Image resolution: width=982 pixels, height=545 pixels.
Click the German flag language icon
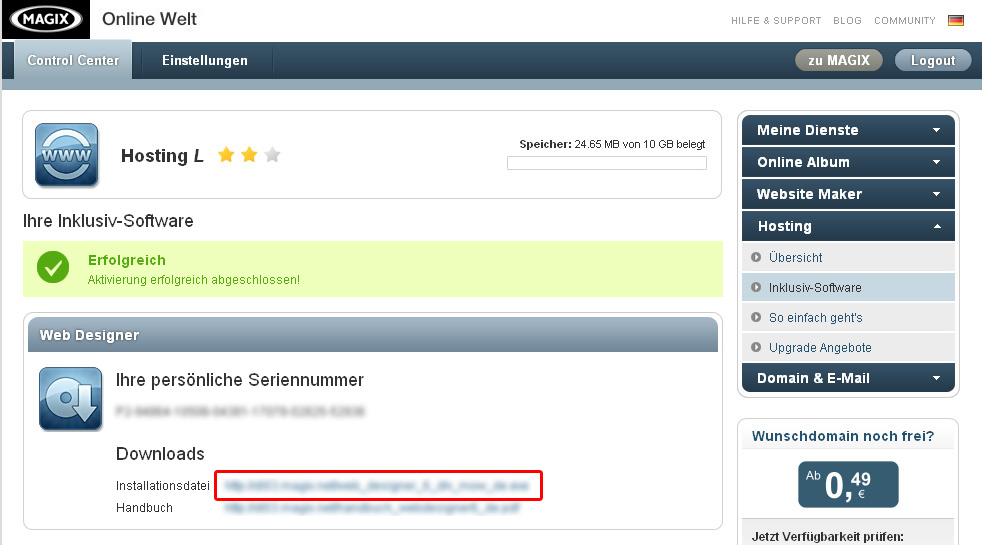pos(956,21)
